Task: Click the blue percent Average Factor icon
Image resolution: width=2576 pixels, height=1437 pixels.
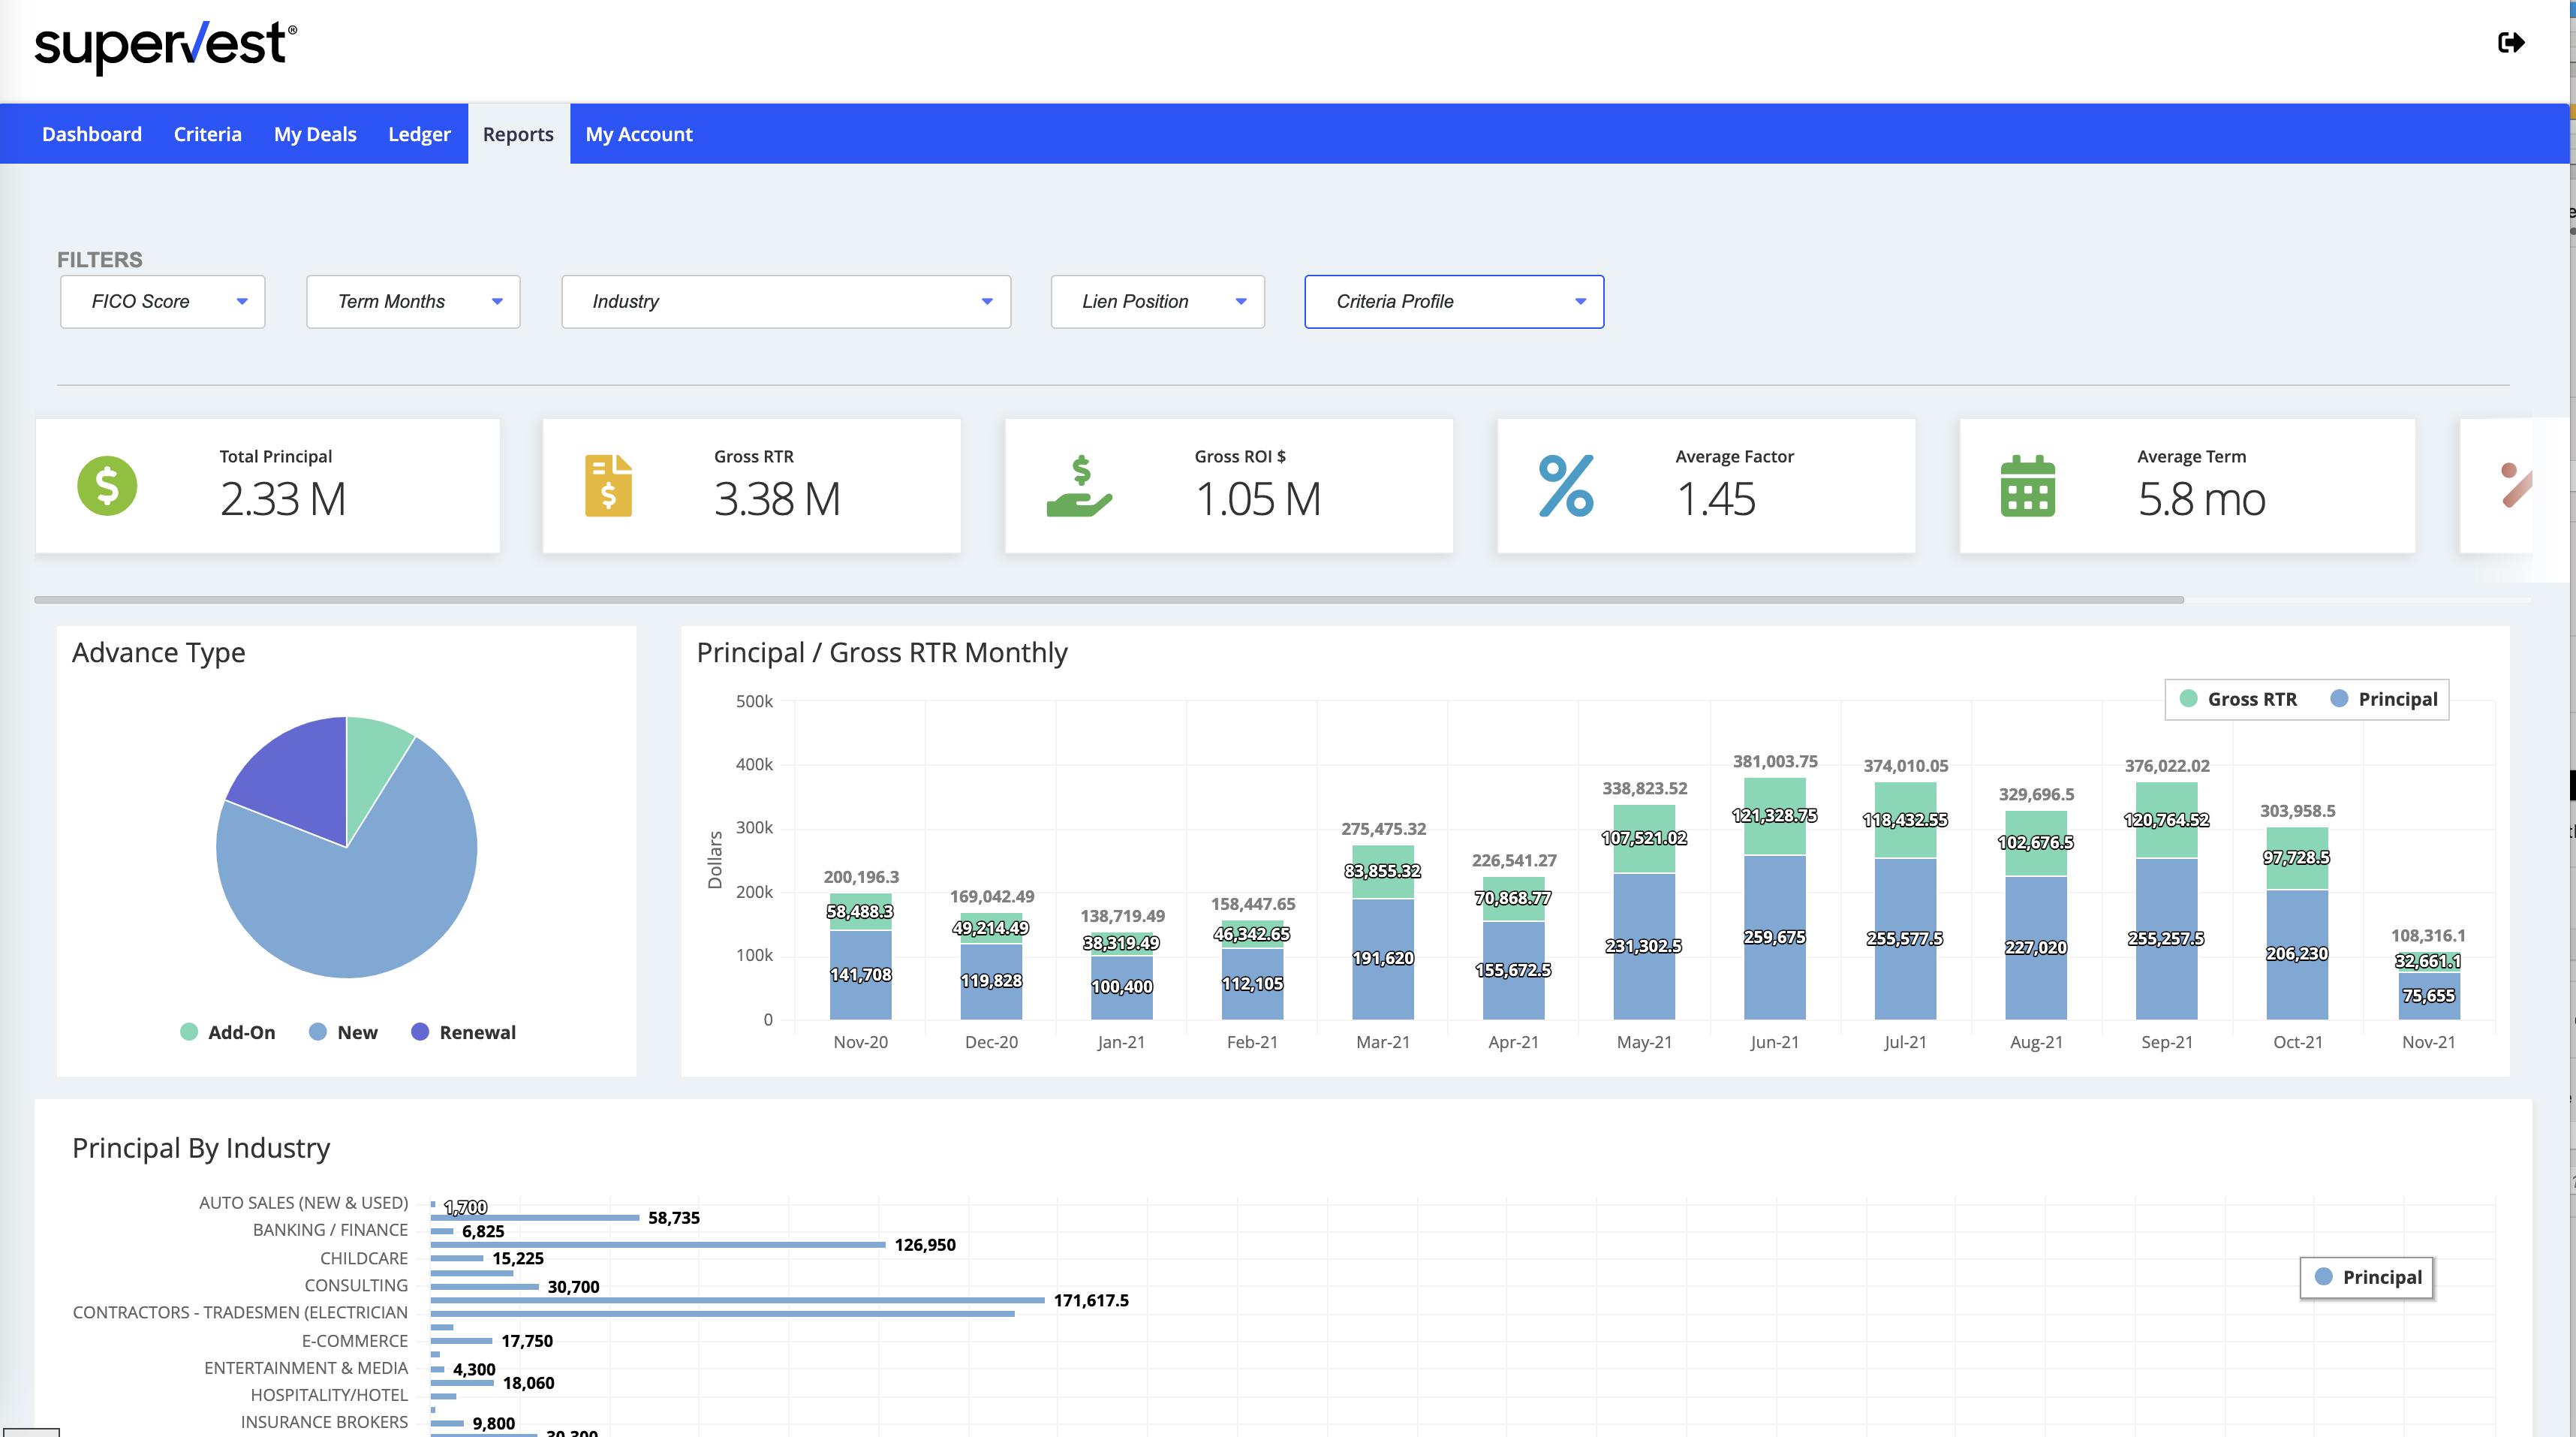Action: coord(1566,486)
